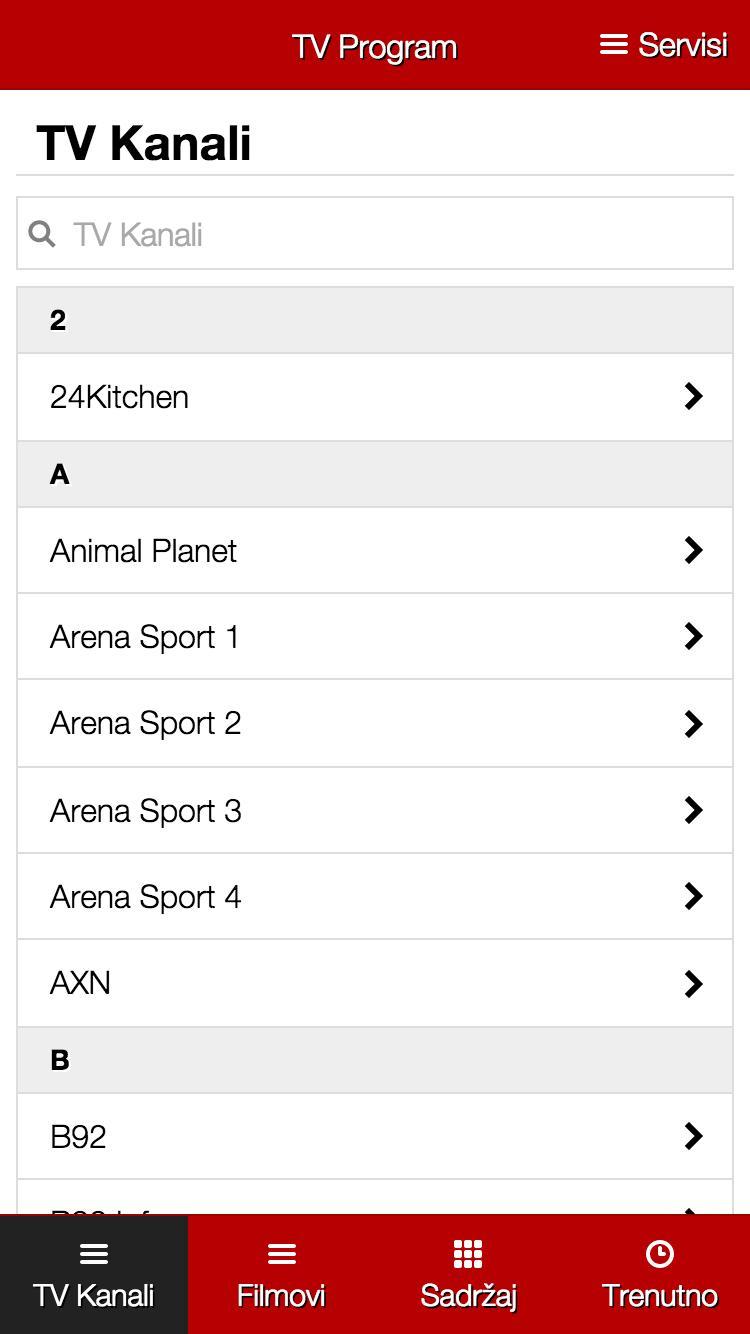Open the 24Kitchen channel chevron

click(693, 397)
